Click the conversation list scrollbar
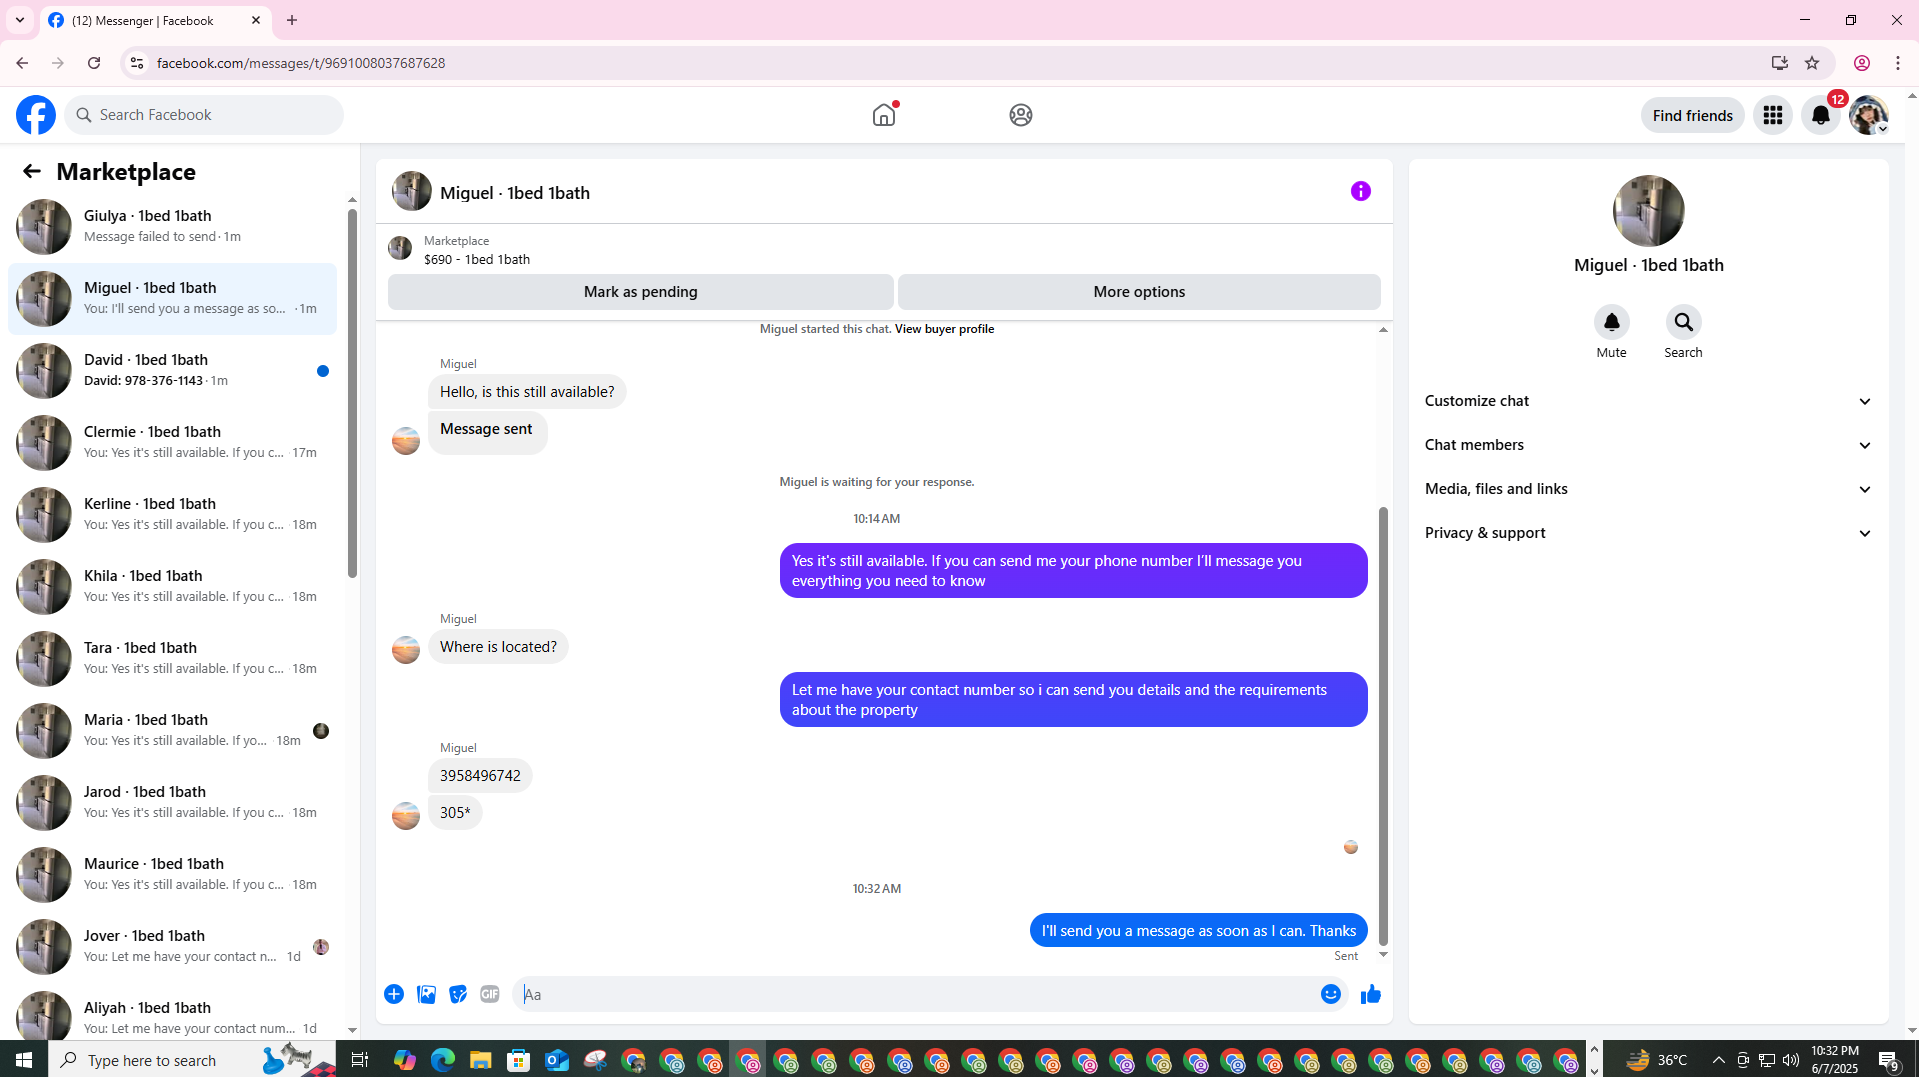 (352, 395)
